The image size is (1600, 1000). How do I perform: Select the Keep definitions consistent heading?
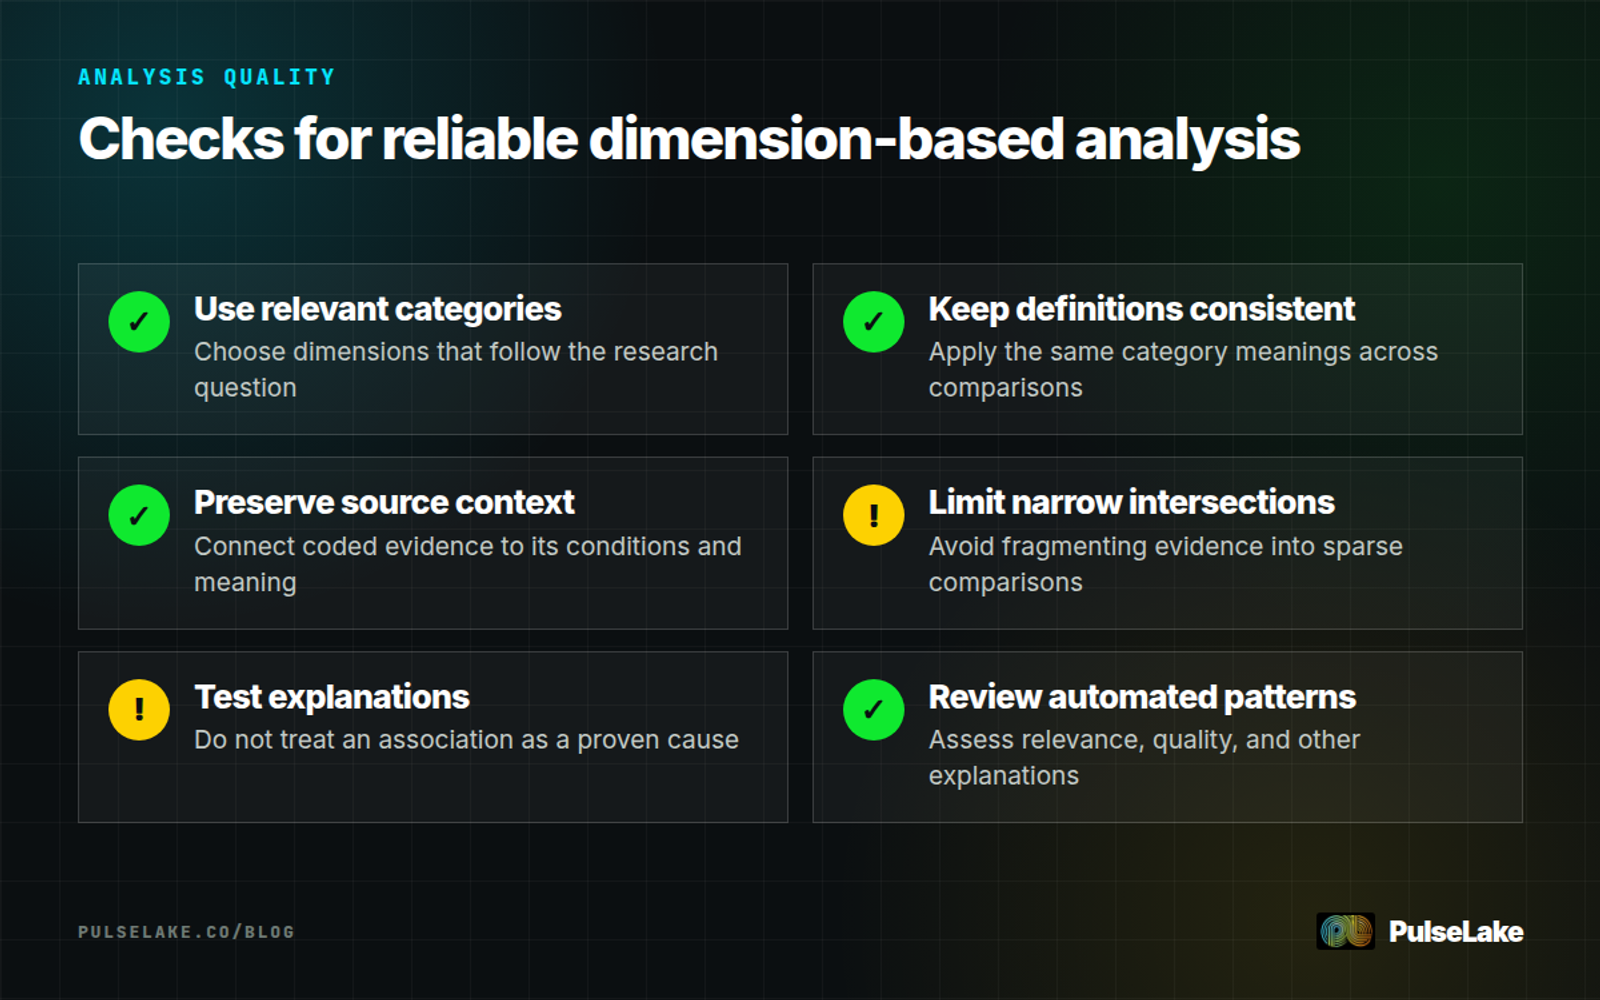pos(1142,309)
